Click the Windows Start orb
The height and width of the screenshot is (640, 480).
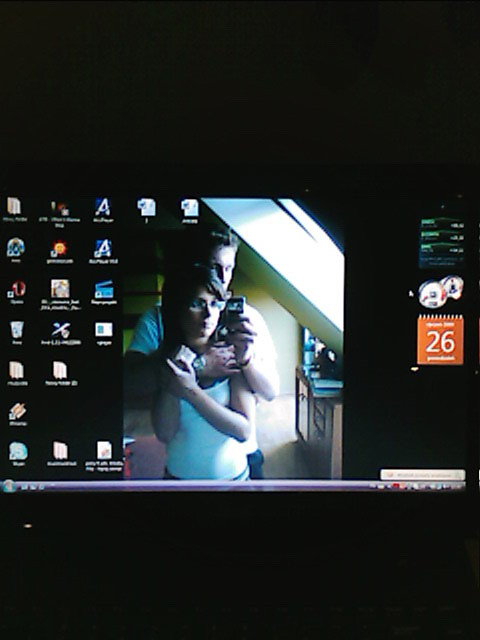[x=9, y=486]
